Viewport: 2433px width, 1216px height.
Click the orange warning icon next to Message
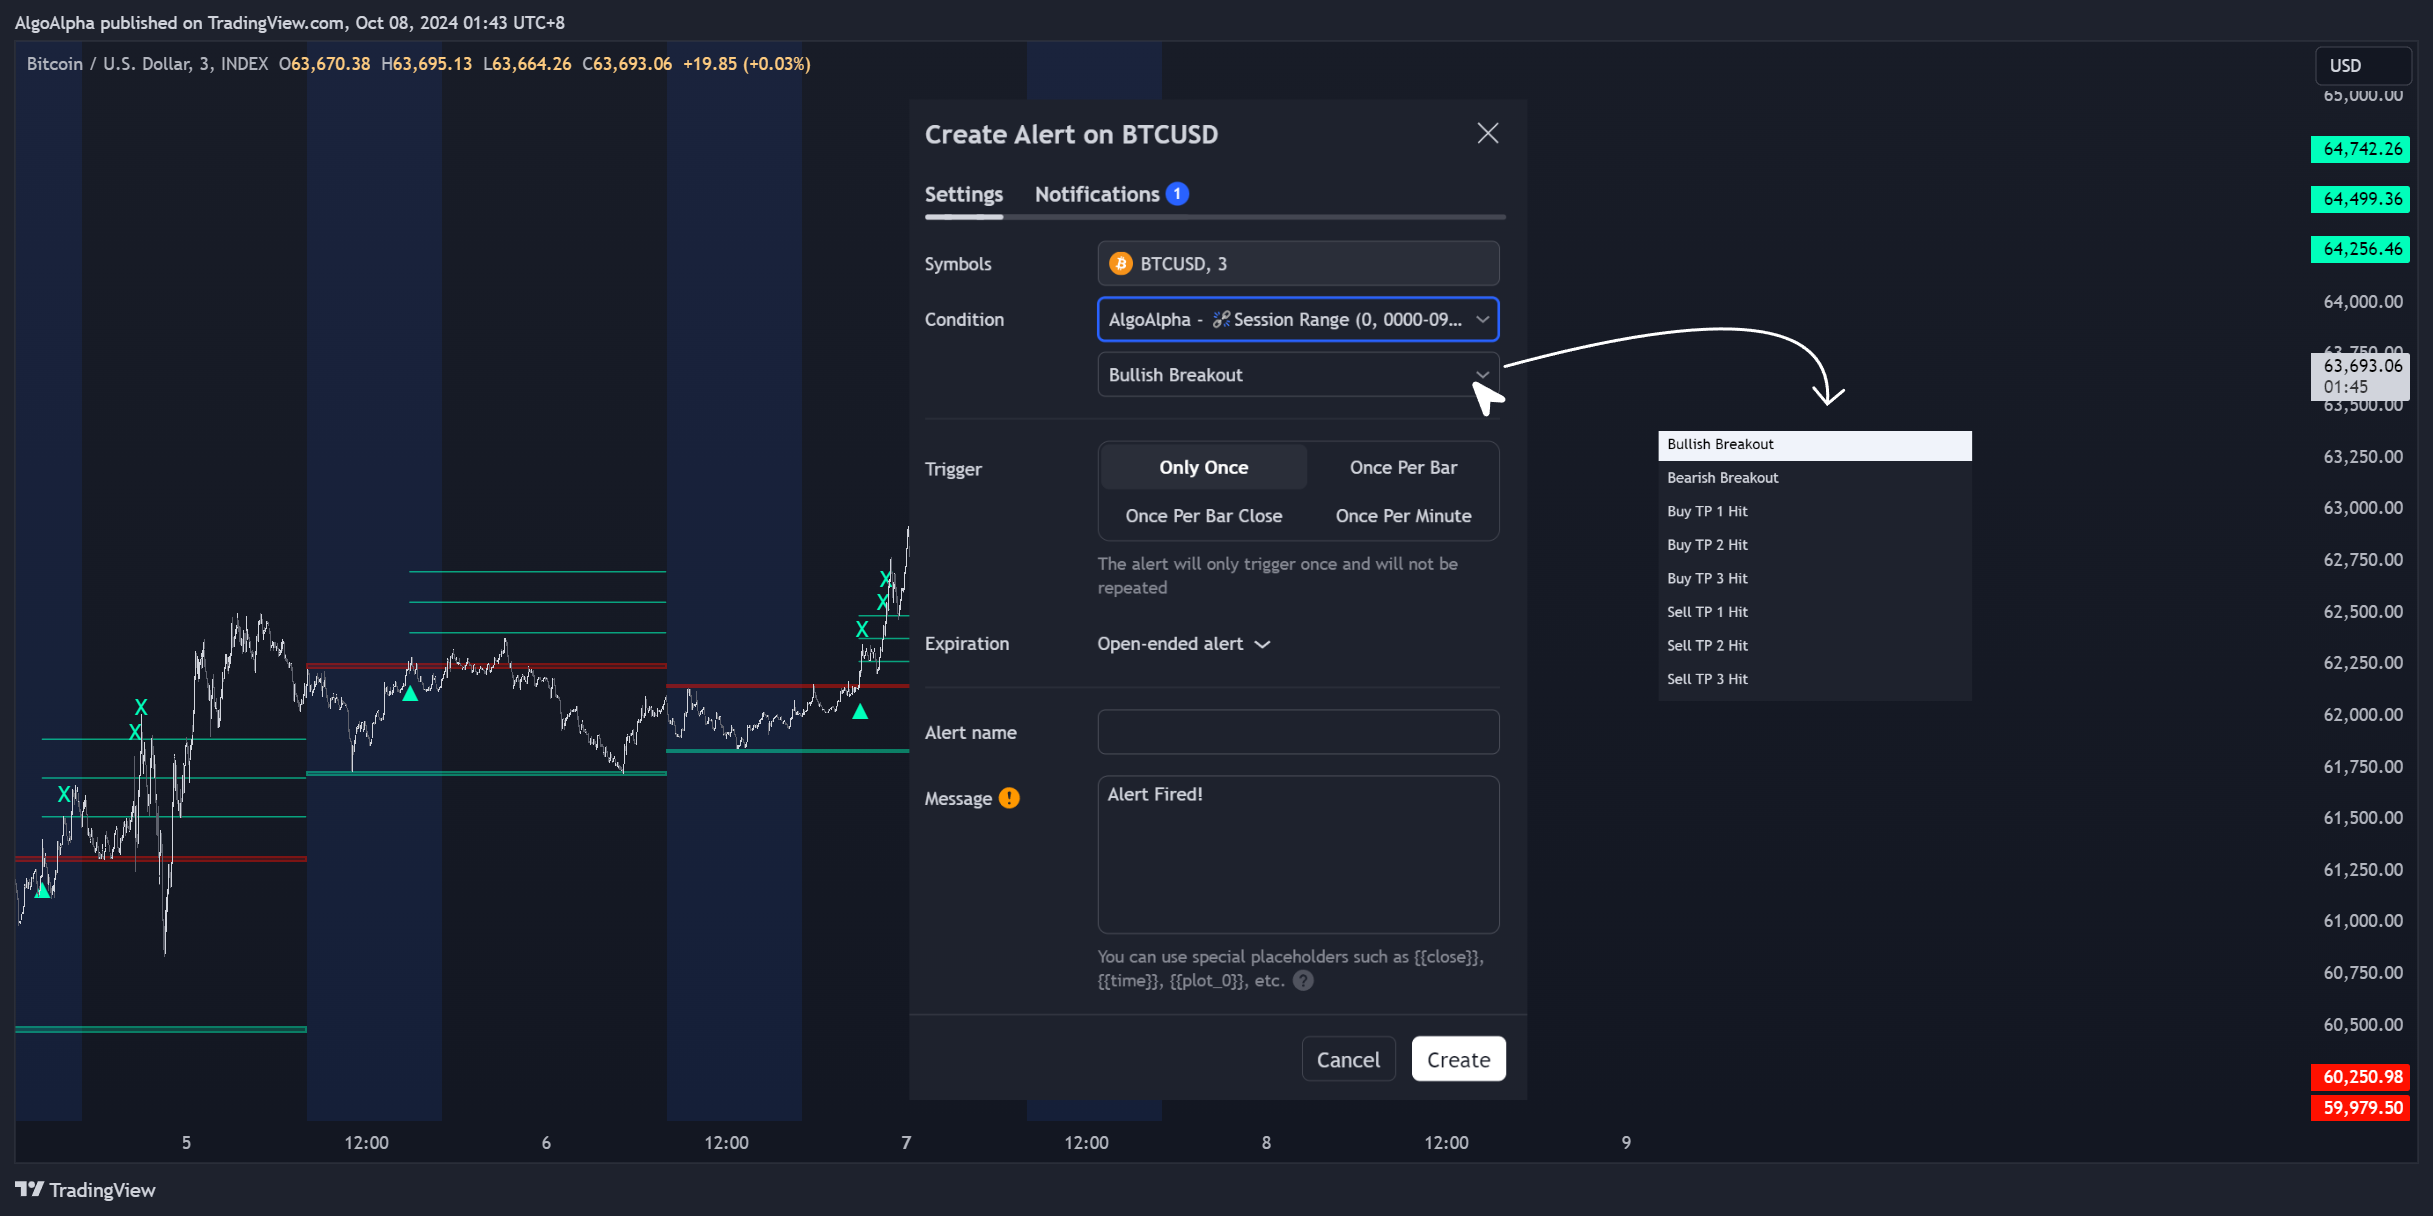[x=1009, y=798]
